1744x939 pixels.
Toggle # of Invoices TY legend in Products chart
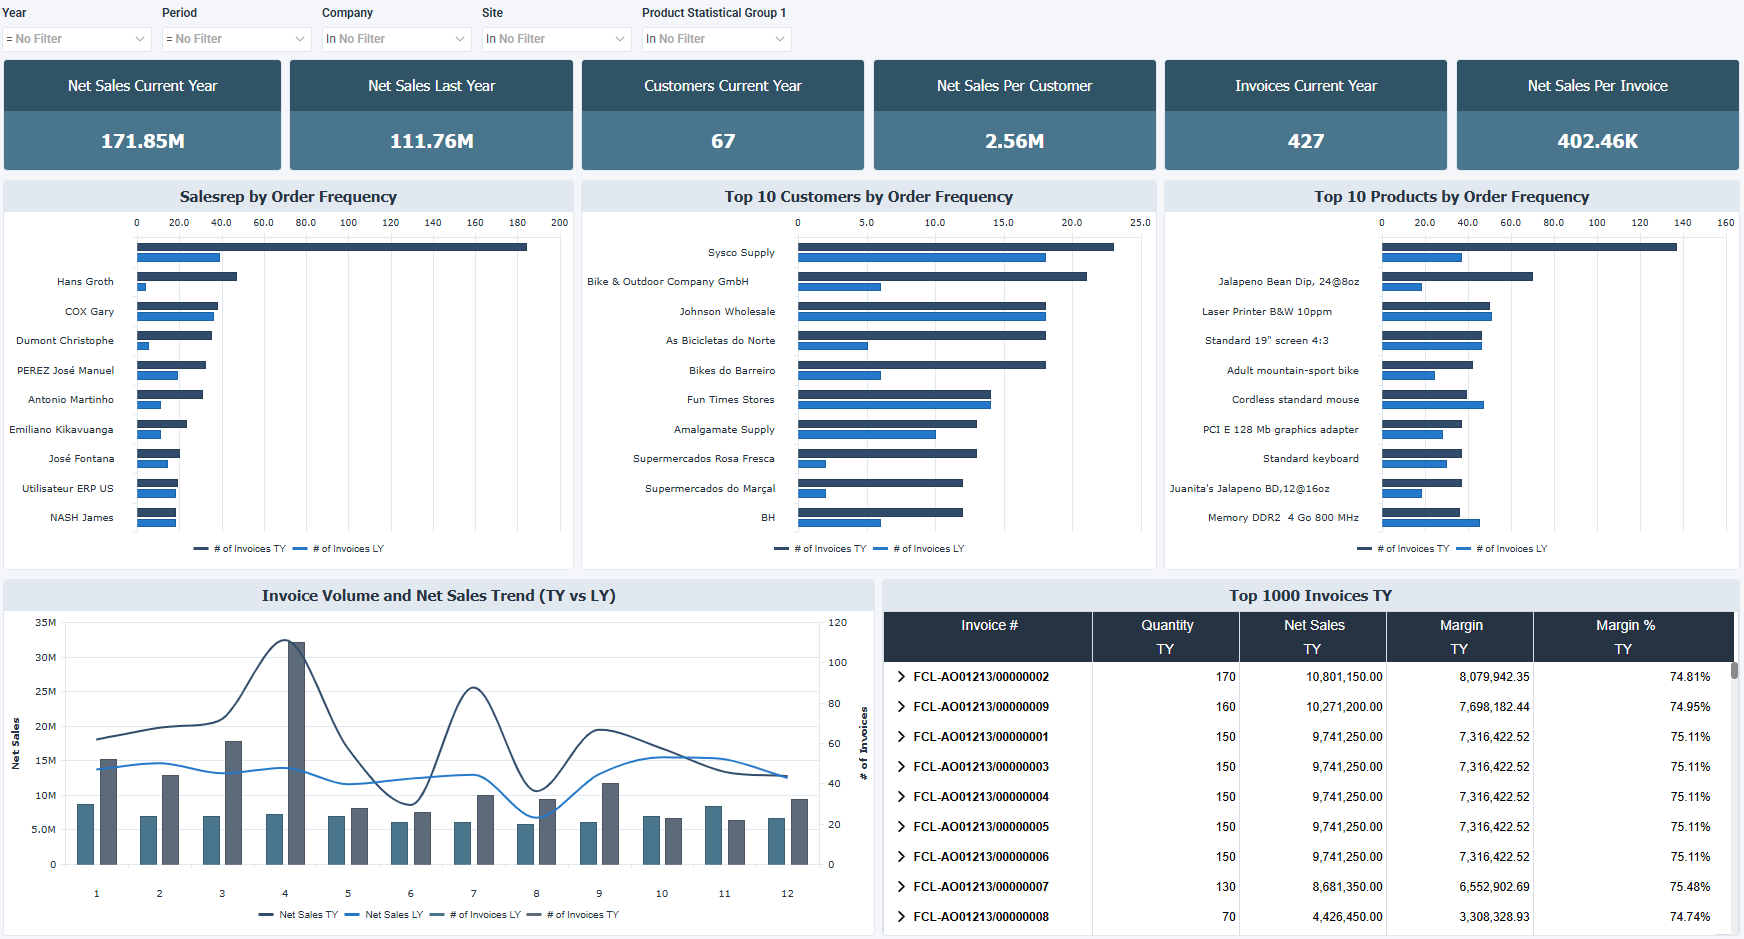[1403, 549]
